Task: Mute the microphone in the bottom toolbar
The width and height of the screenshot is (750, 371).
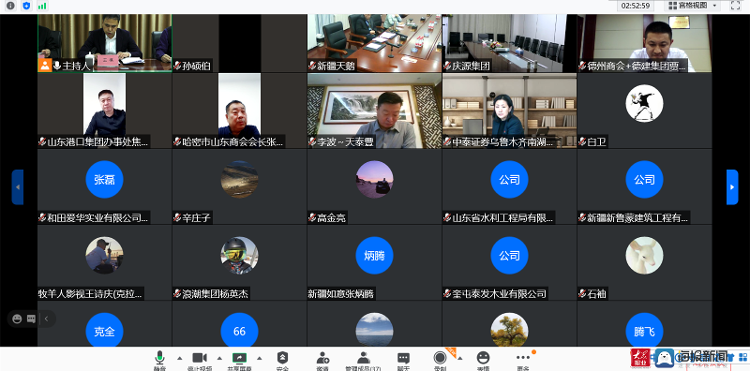Action: click(x=160, y=360)
